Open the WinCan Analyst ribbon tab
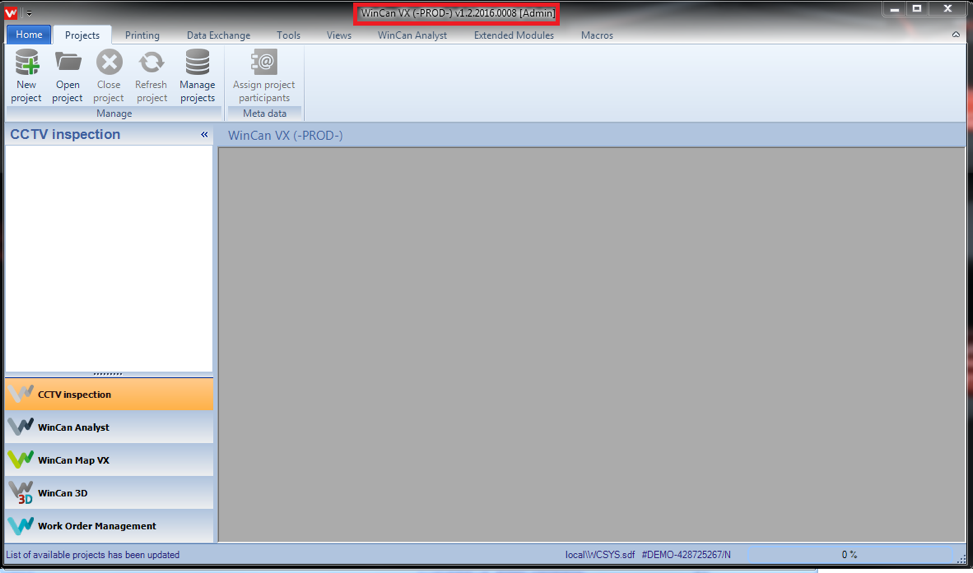The height and width of the screenshot is (573, 973). pos(412,35)
